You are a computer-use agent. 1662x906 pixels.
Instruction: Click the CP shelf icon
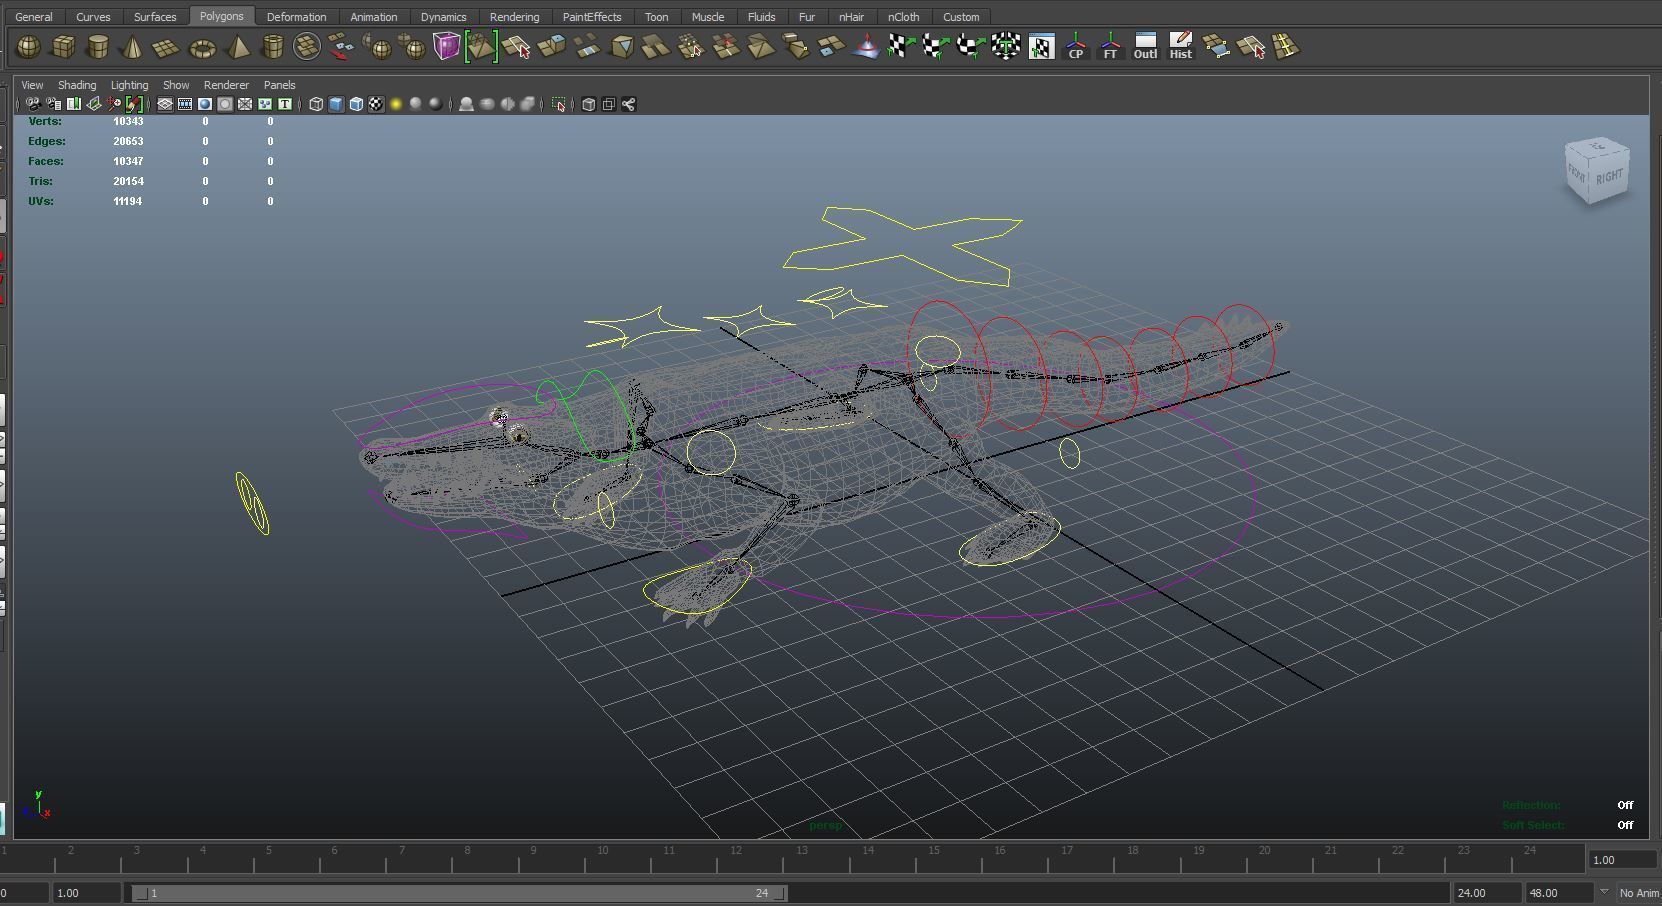pyautogui.click(x=1076, y=47)
